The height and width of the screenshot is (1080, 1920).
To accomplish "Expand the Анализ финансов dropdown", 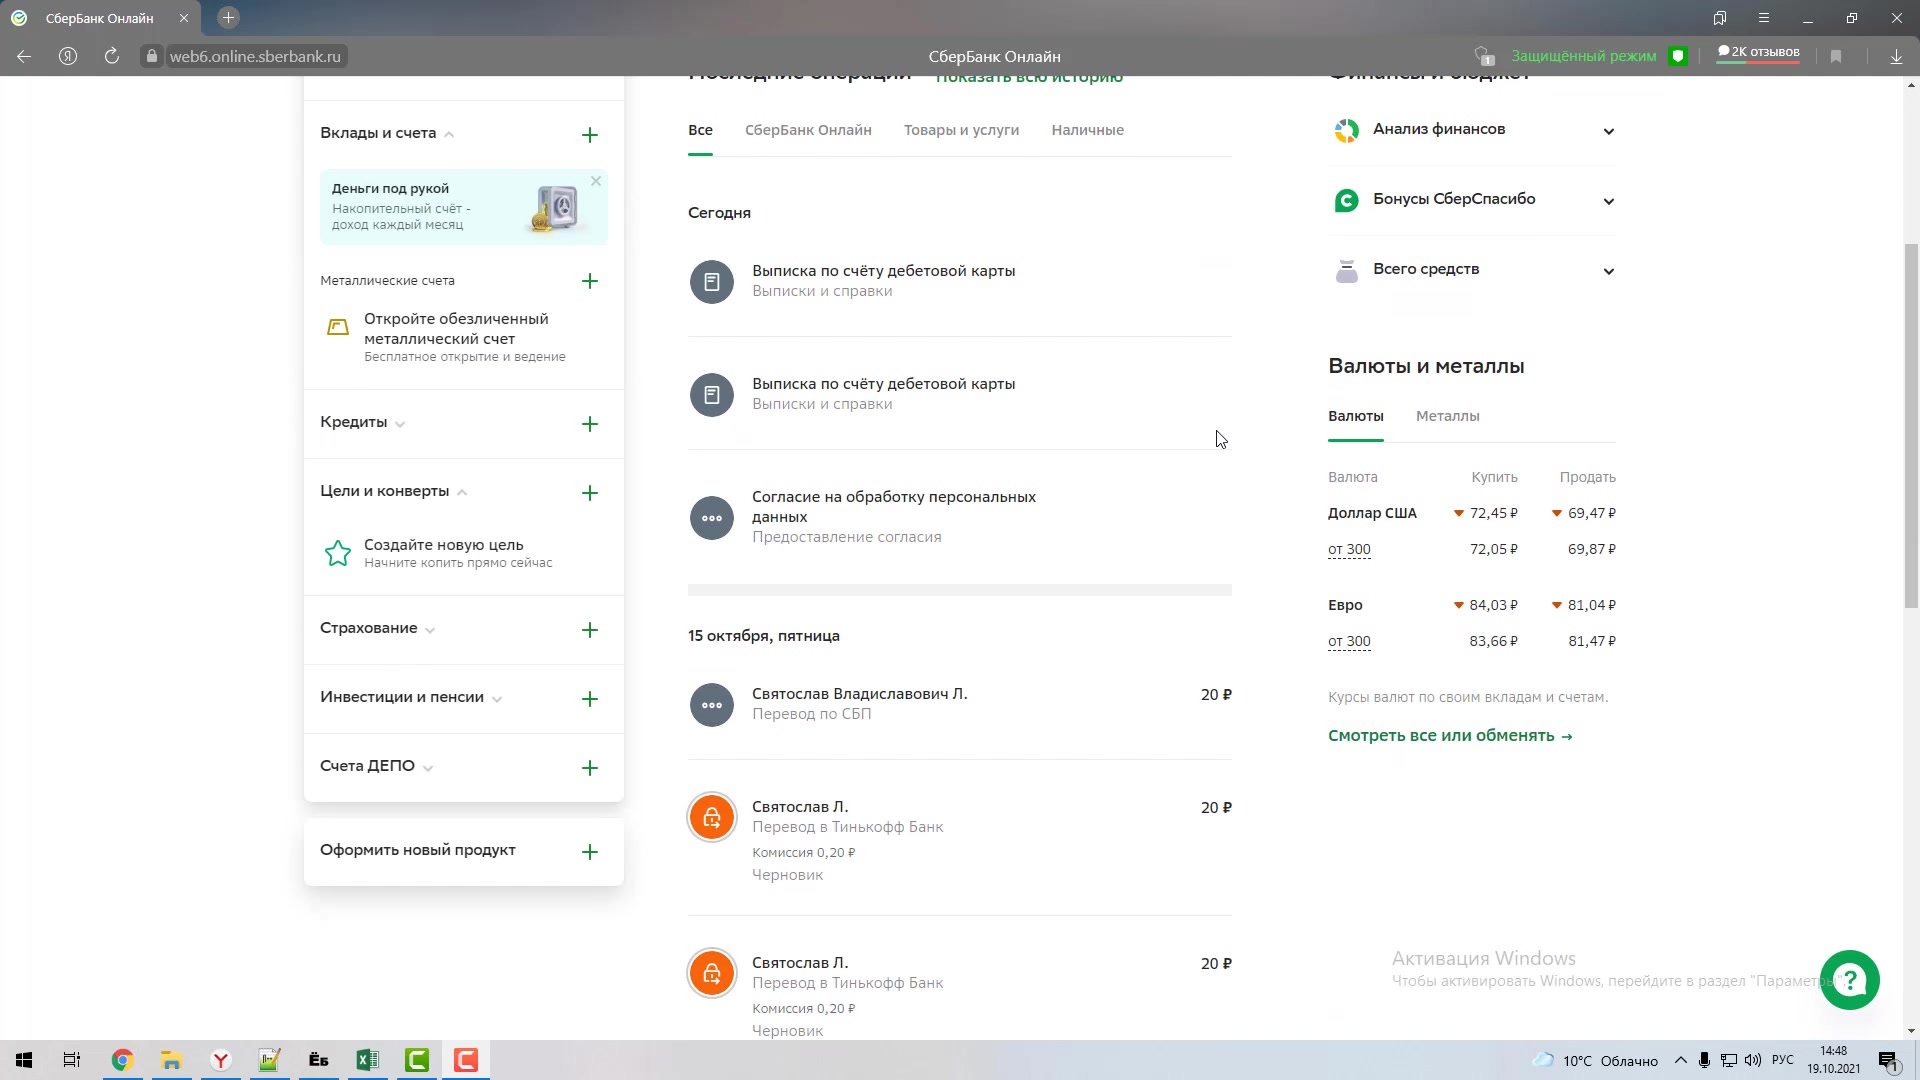I will point(1608,131).
